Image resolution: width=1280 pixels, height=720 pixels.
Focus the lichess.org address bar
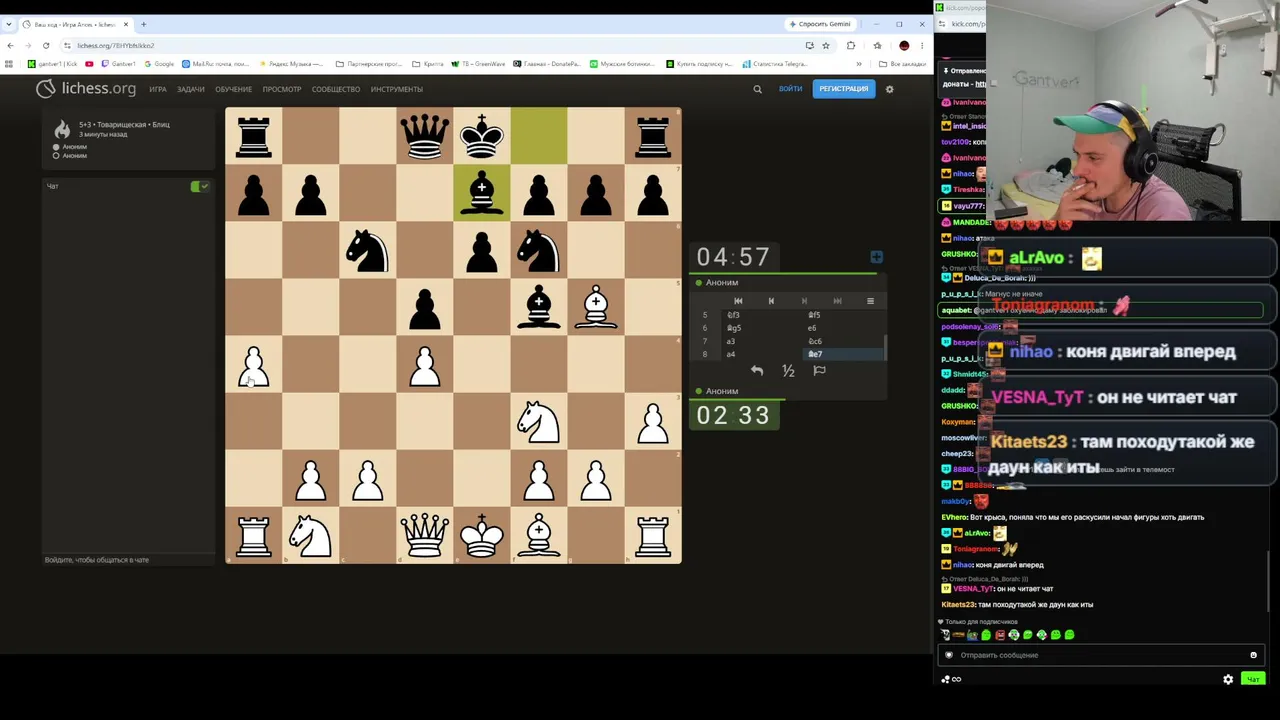(x=430, y=45)
